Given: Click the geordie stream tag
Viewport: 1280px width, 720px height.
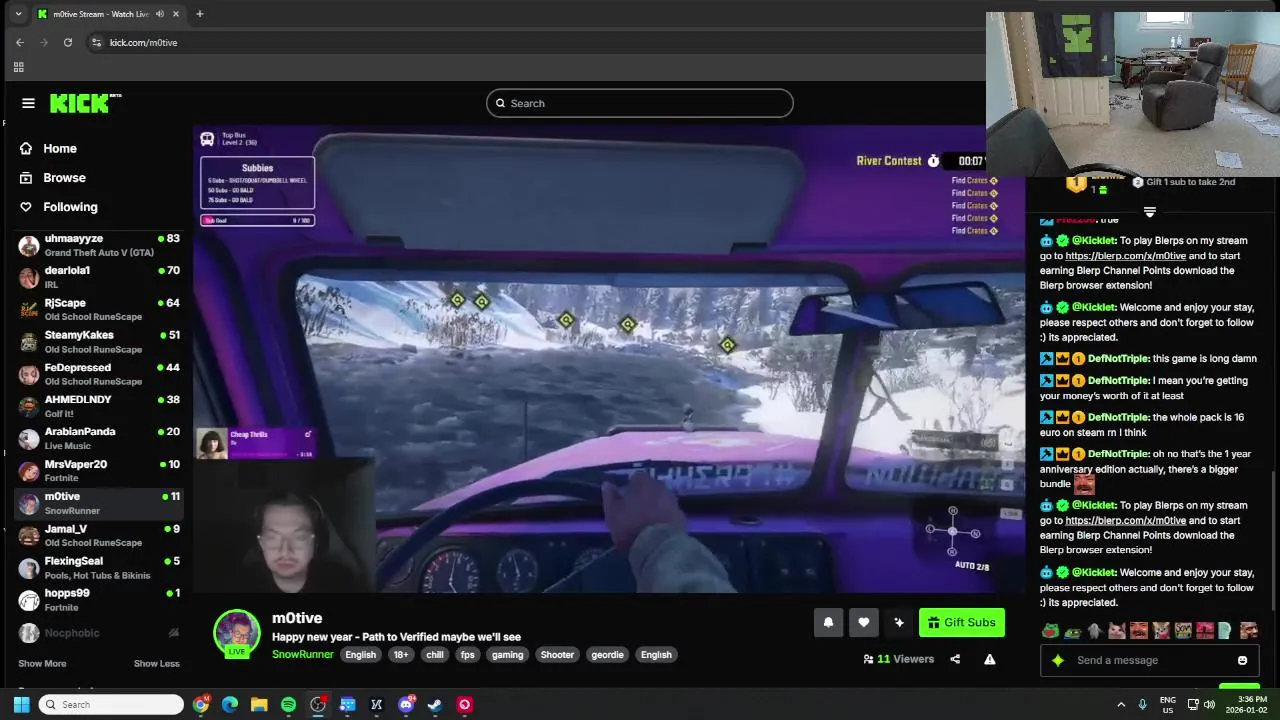Looking at the screenshot, I should 607,655.
